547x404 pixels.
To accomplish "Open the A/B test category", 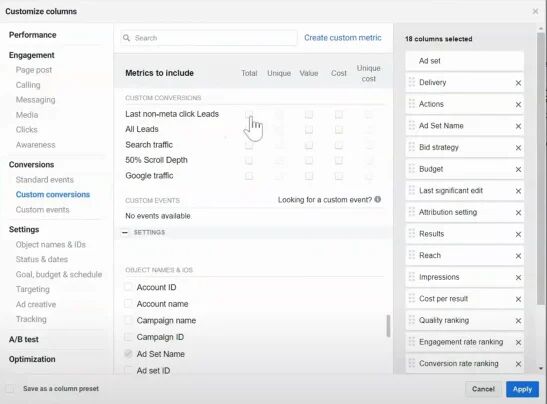I will [x=24, y=339].
